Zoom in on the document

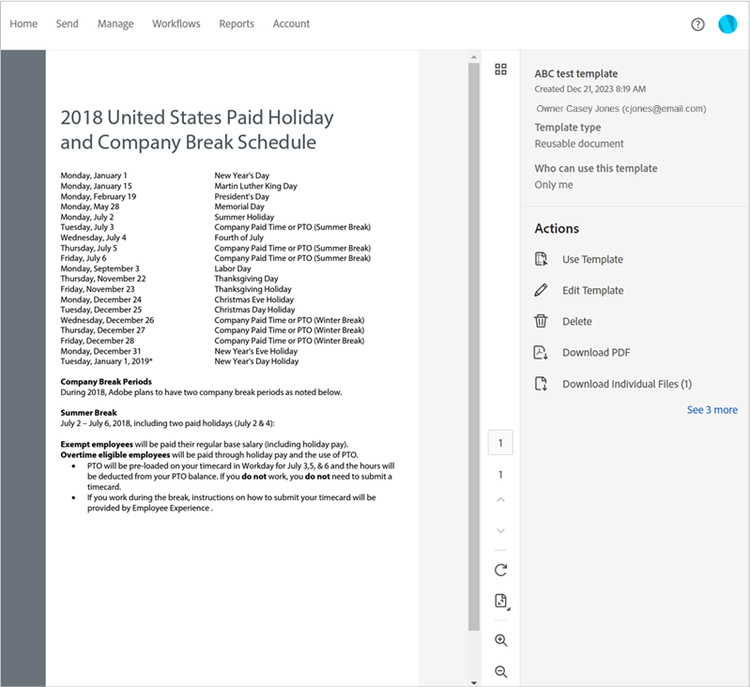coord(501,640)
